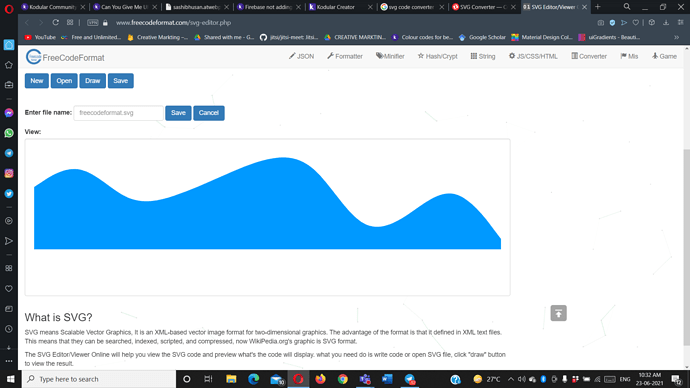This screenshot has height=388, width=690.
Task: Open Twitter in Opera sidebar
Action: [9, 194]
